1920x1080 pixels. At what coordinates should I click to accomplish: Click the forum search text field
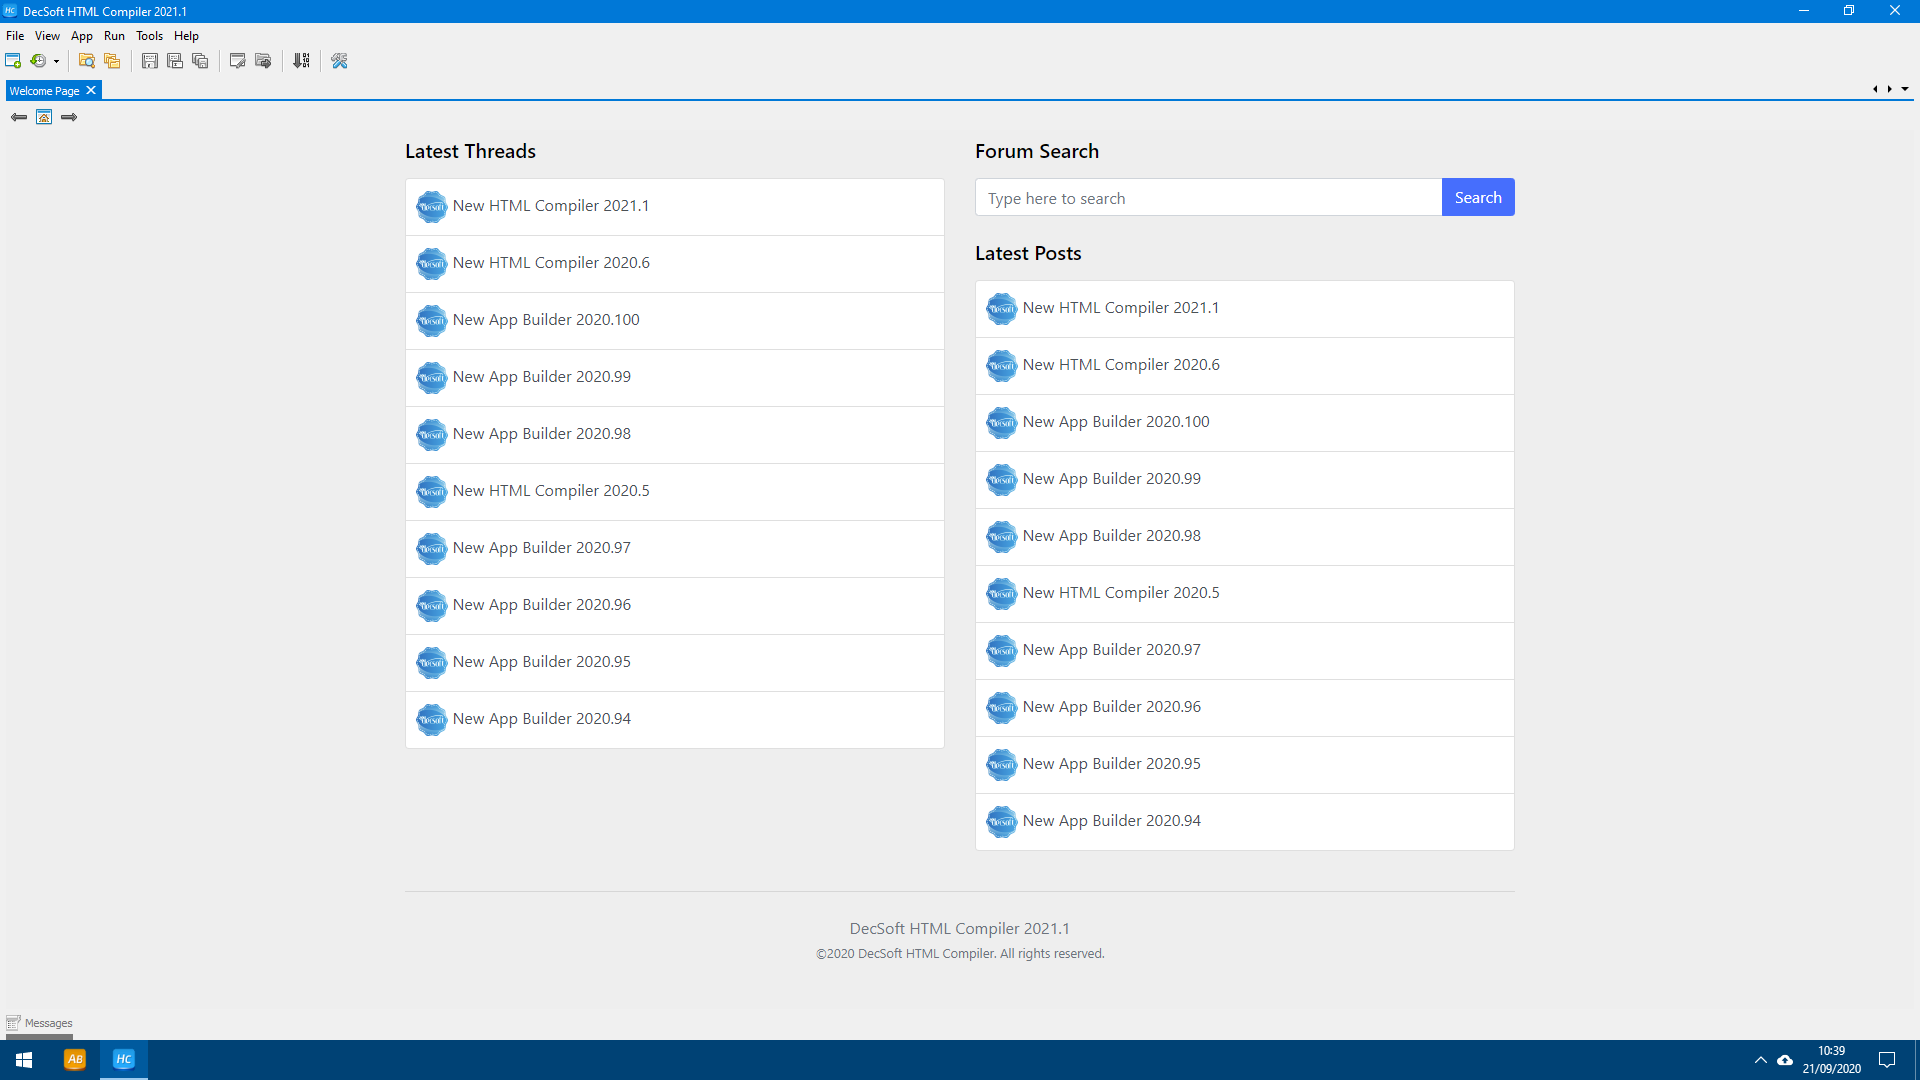click(1208, 198)
